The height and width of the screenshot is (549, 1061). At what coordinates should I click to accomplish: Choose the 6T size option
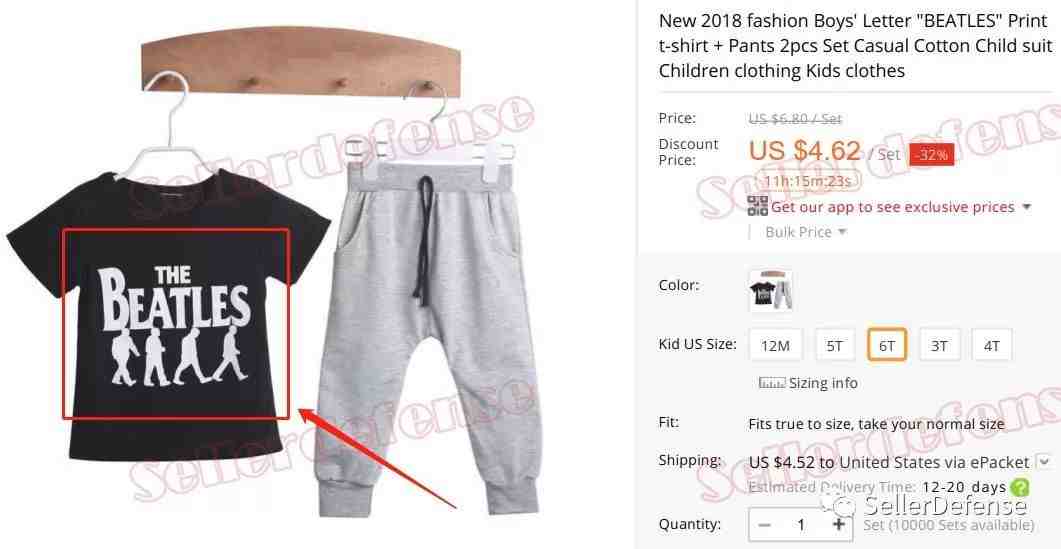(x=887, y=346)
